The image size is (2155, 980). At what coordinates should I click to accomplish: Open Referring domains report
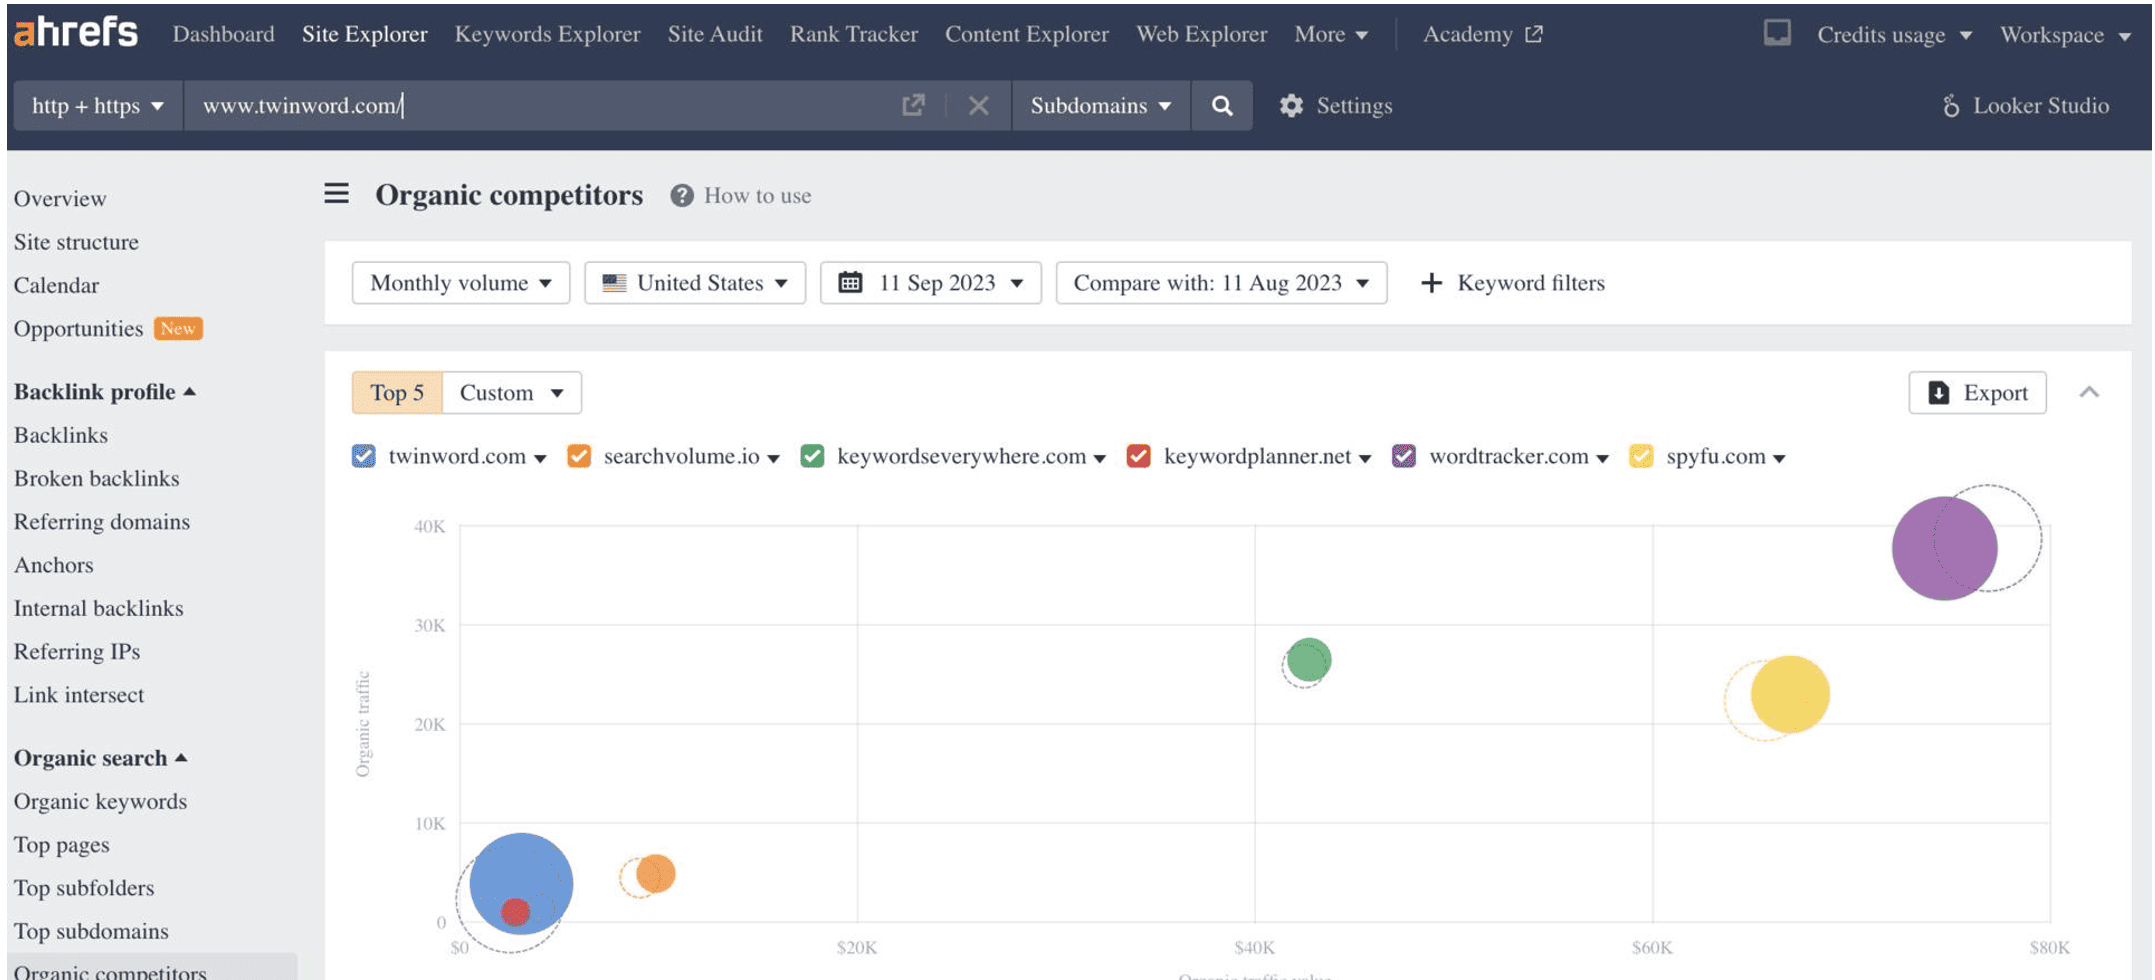102,521
